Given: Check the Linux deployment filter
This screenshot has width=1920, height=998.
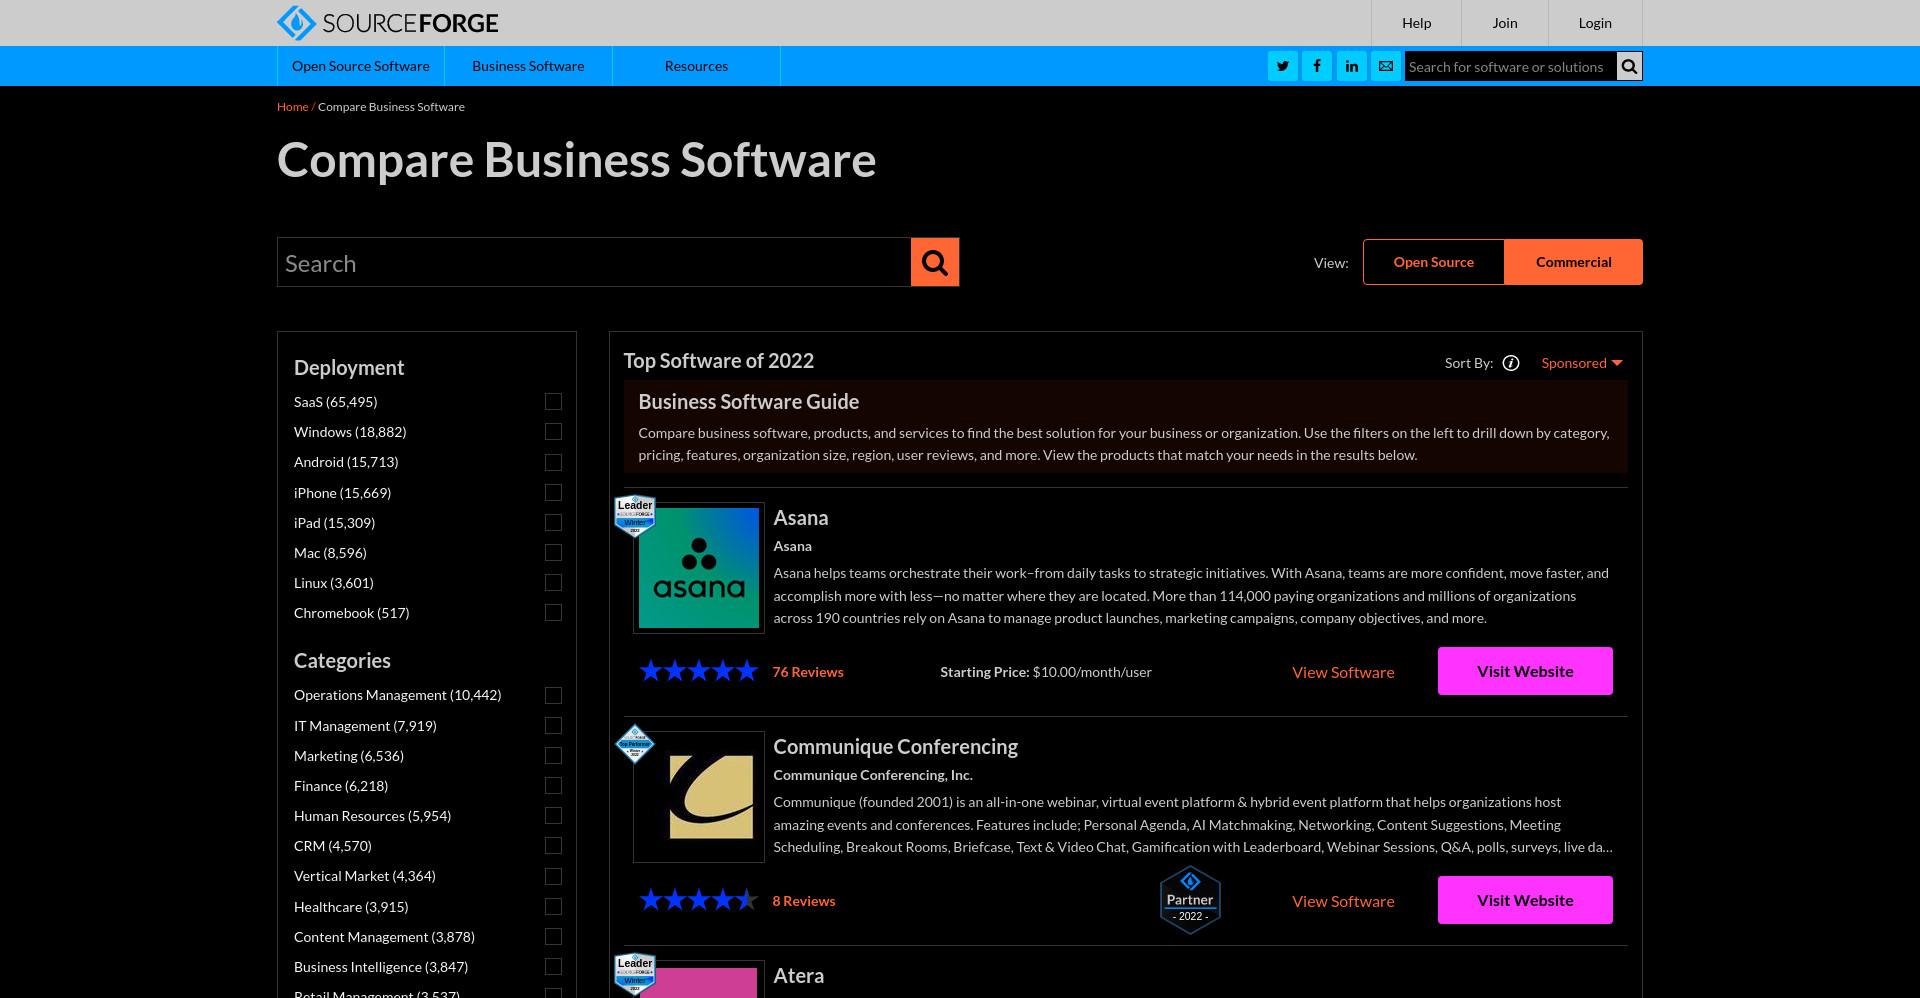Looking at the screenshot, I should (553, 583).
